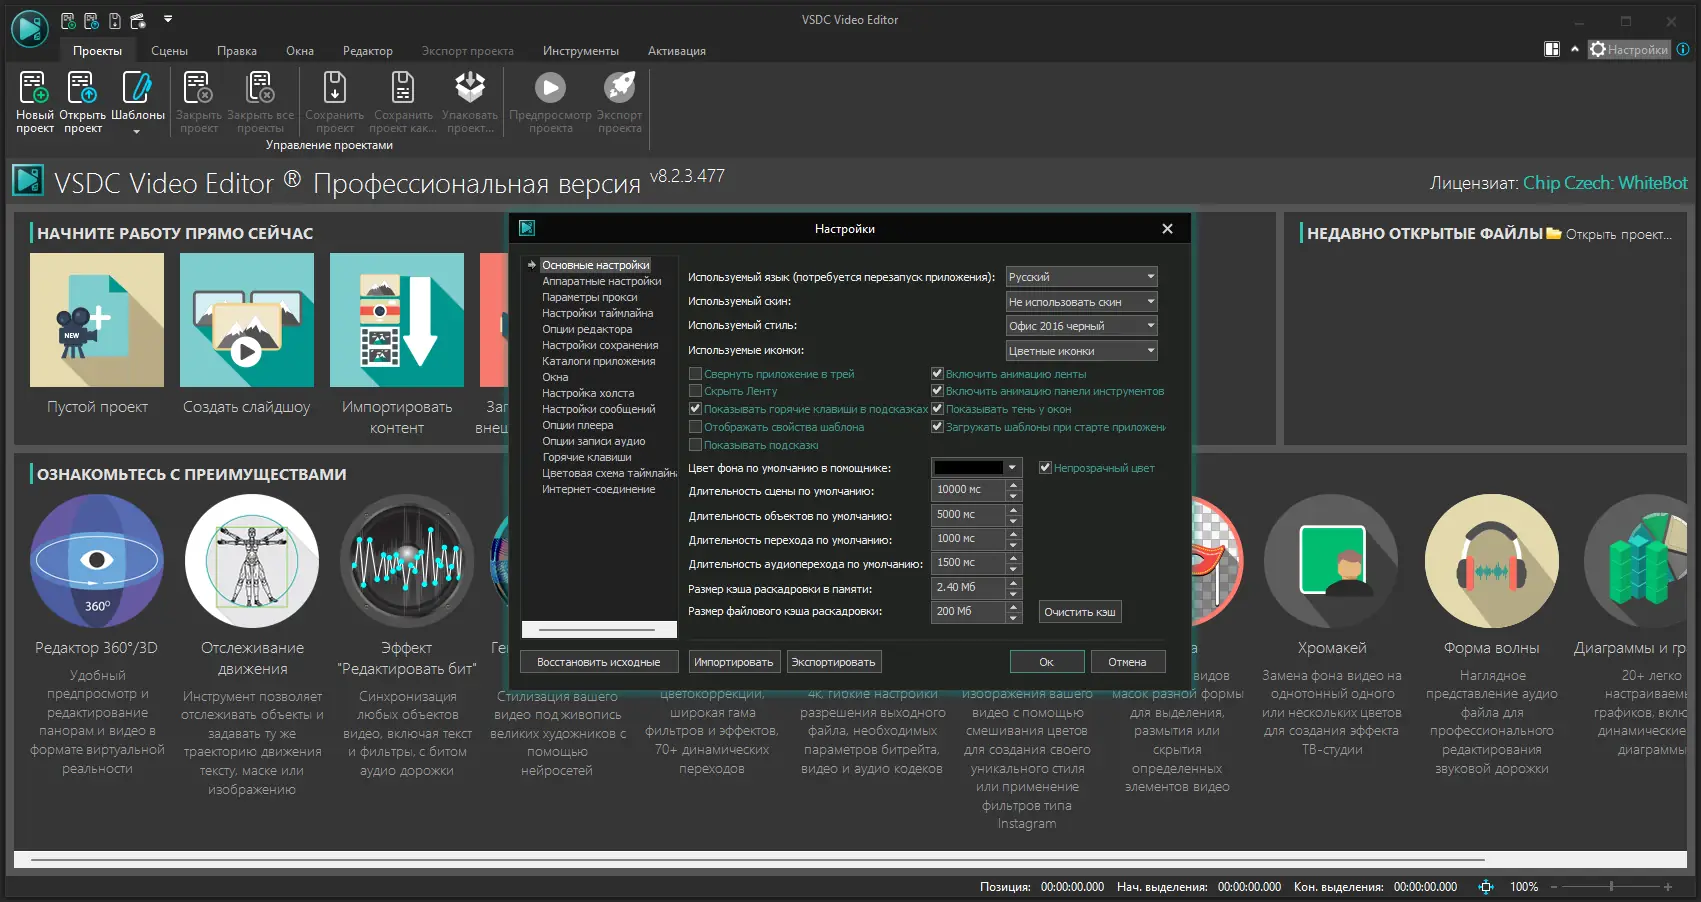1701x902 pixels.
Task: Open the VSDC application logo menu
Action: pos(30,29)
